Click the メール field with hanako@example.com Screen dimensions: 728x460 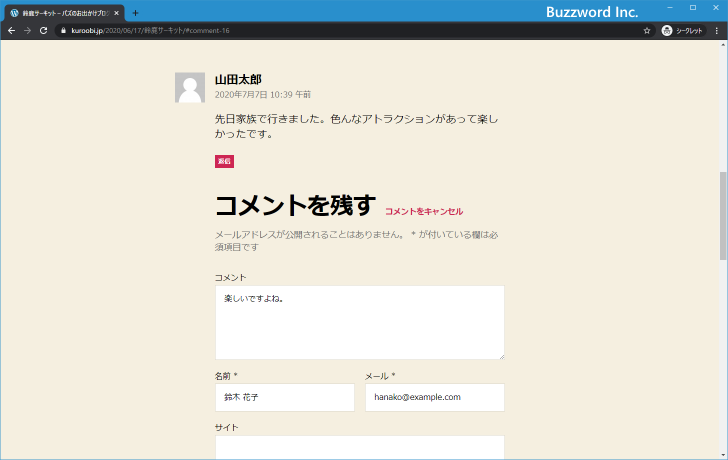click(x=435, y=397)
